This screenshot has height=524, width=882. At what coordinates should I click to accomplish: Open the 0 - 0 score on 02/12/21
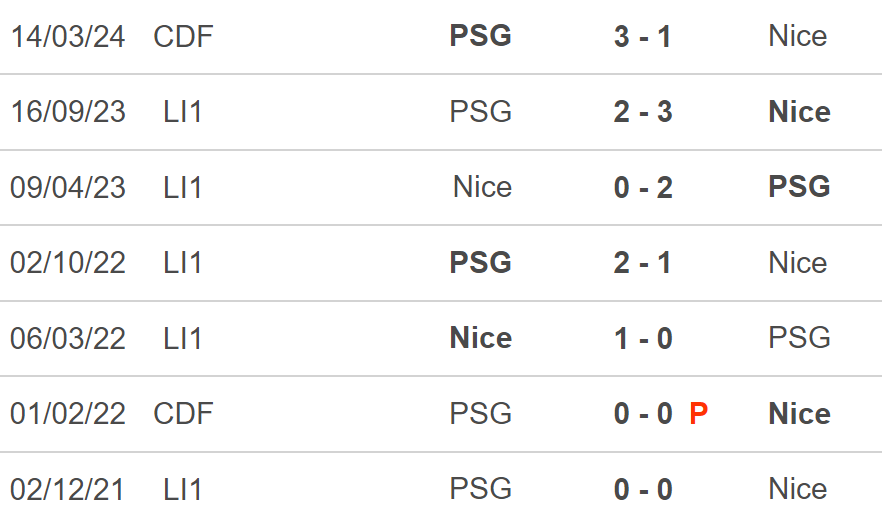643,490
